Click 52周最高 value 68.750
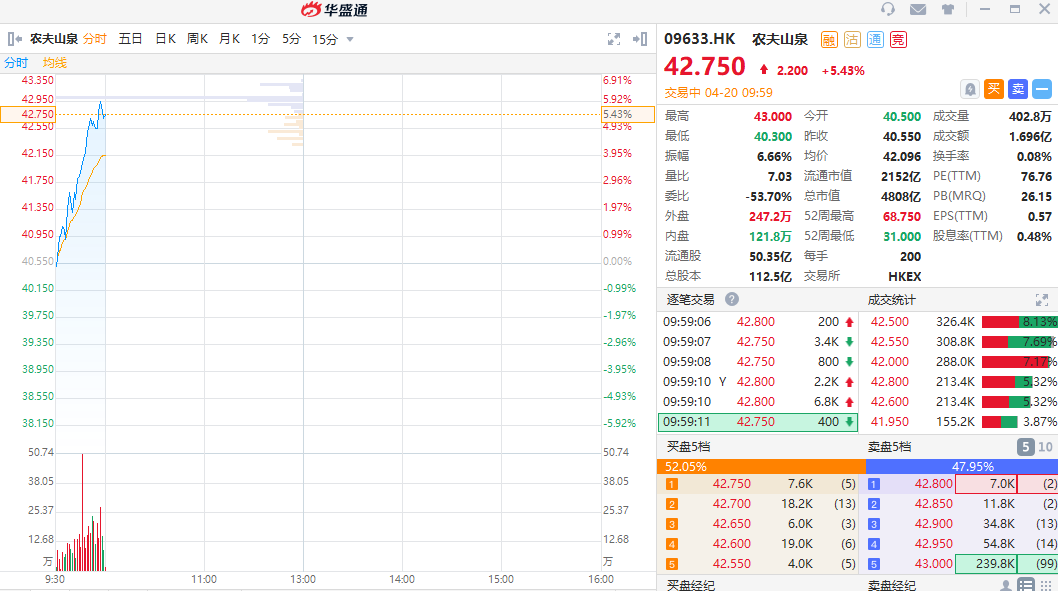 coord(902,217)
